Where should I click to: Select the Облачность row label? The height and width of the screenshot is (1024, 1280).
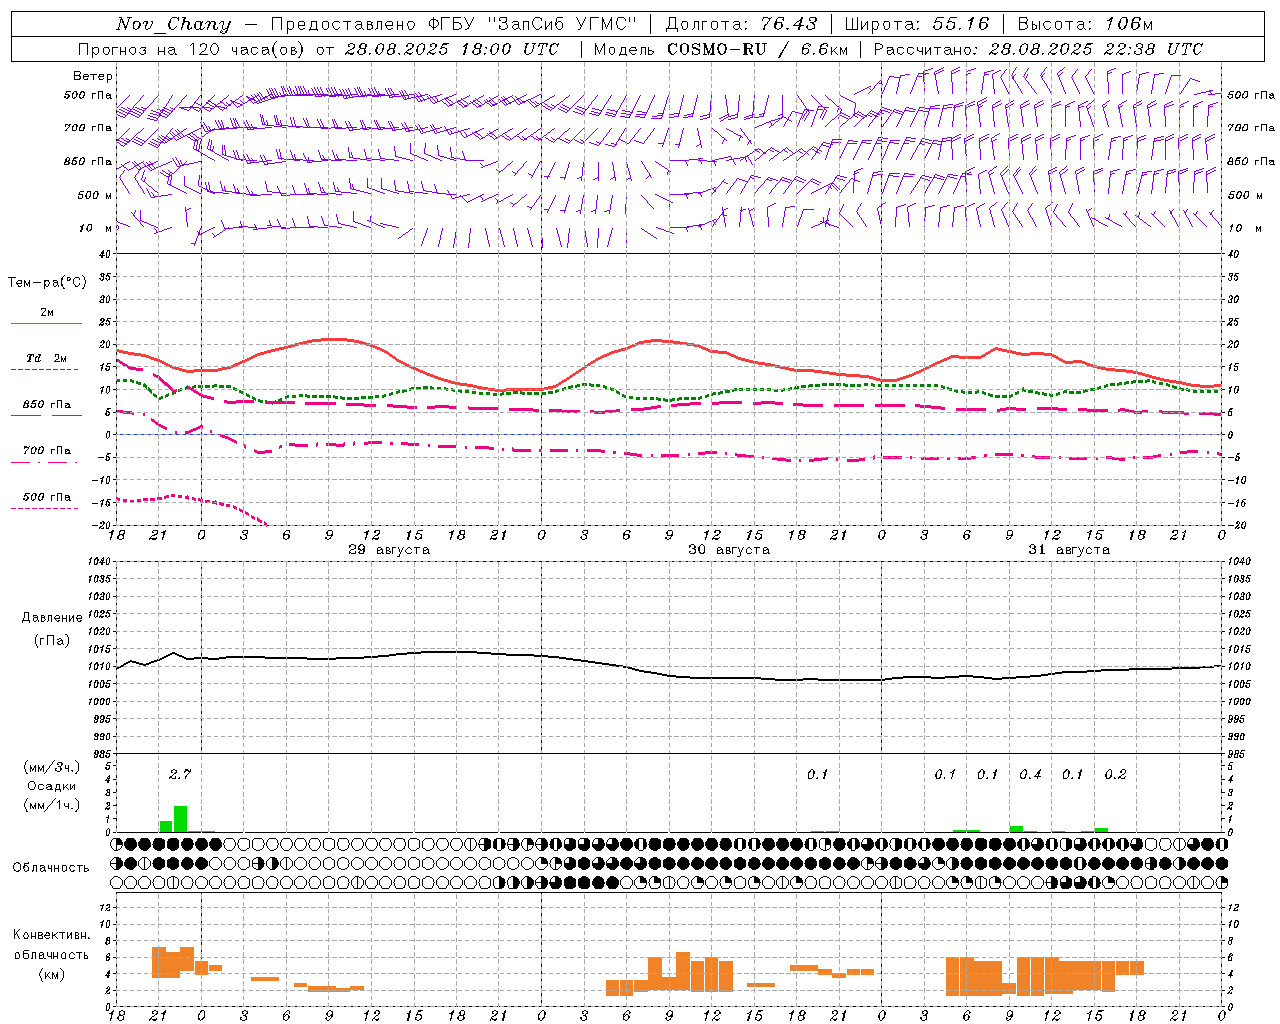[51, 867]
